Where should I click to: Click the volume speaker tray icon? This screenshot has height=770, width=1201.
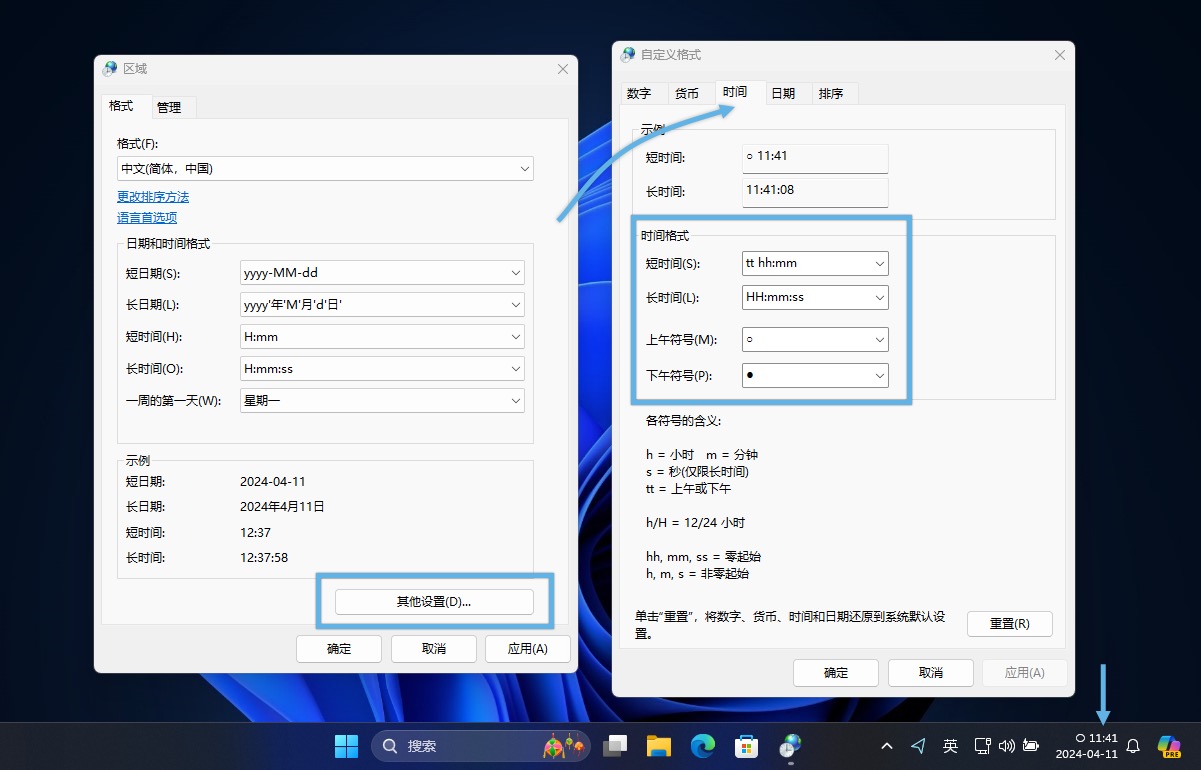point(1006,746)
